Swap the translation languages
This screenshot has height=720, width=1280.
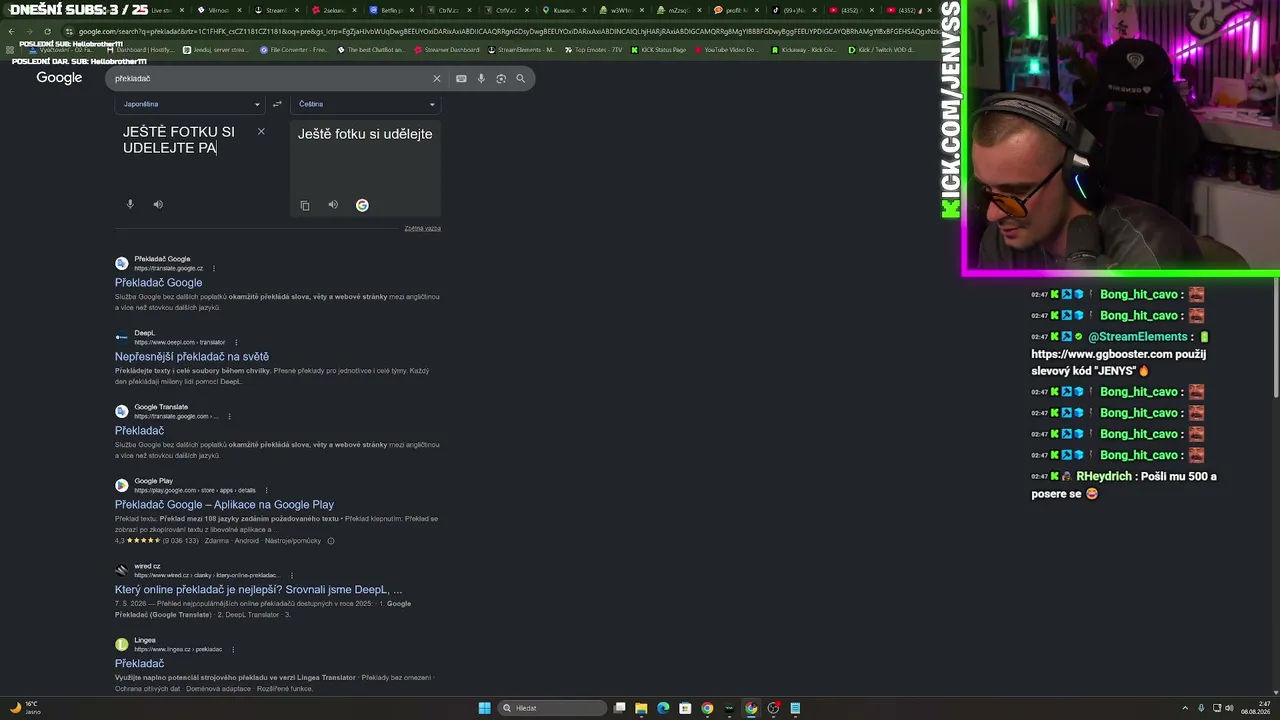[277, 104]
